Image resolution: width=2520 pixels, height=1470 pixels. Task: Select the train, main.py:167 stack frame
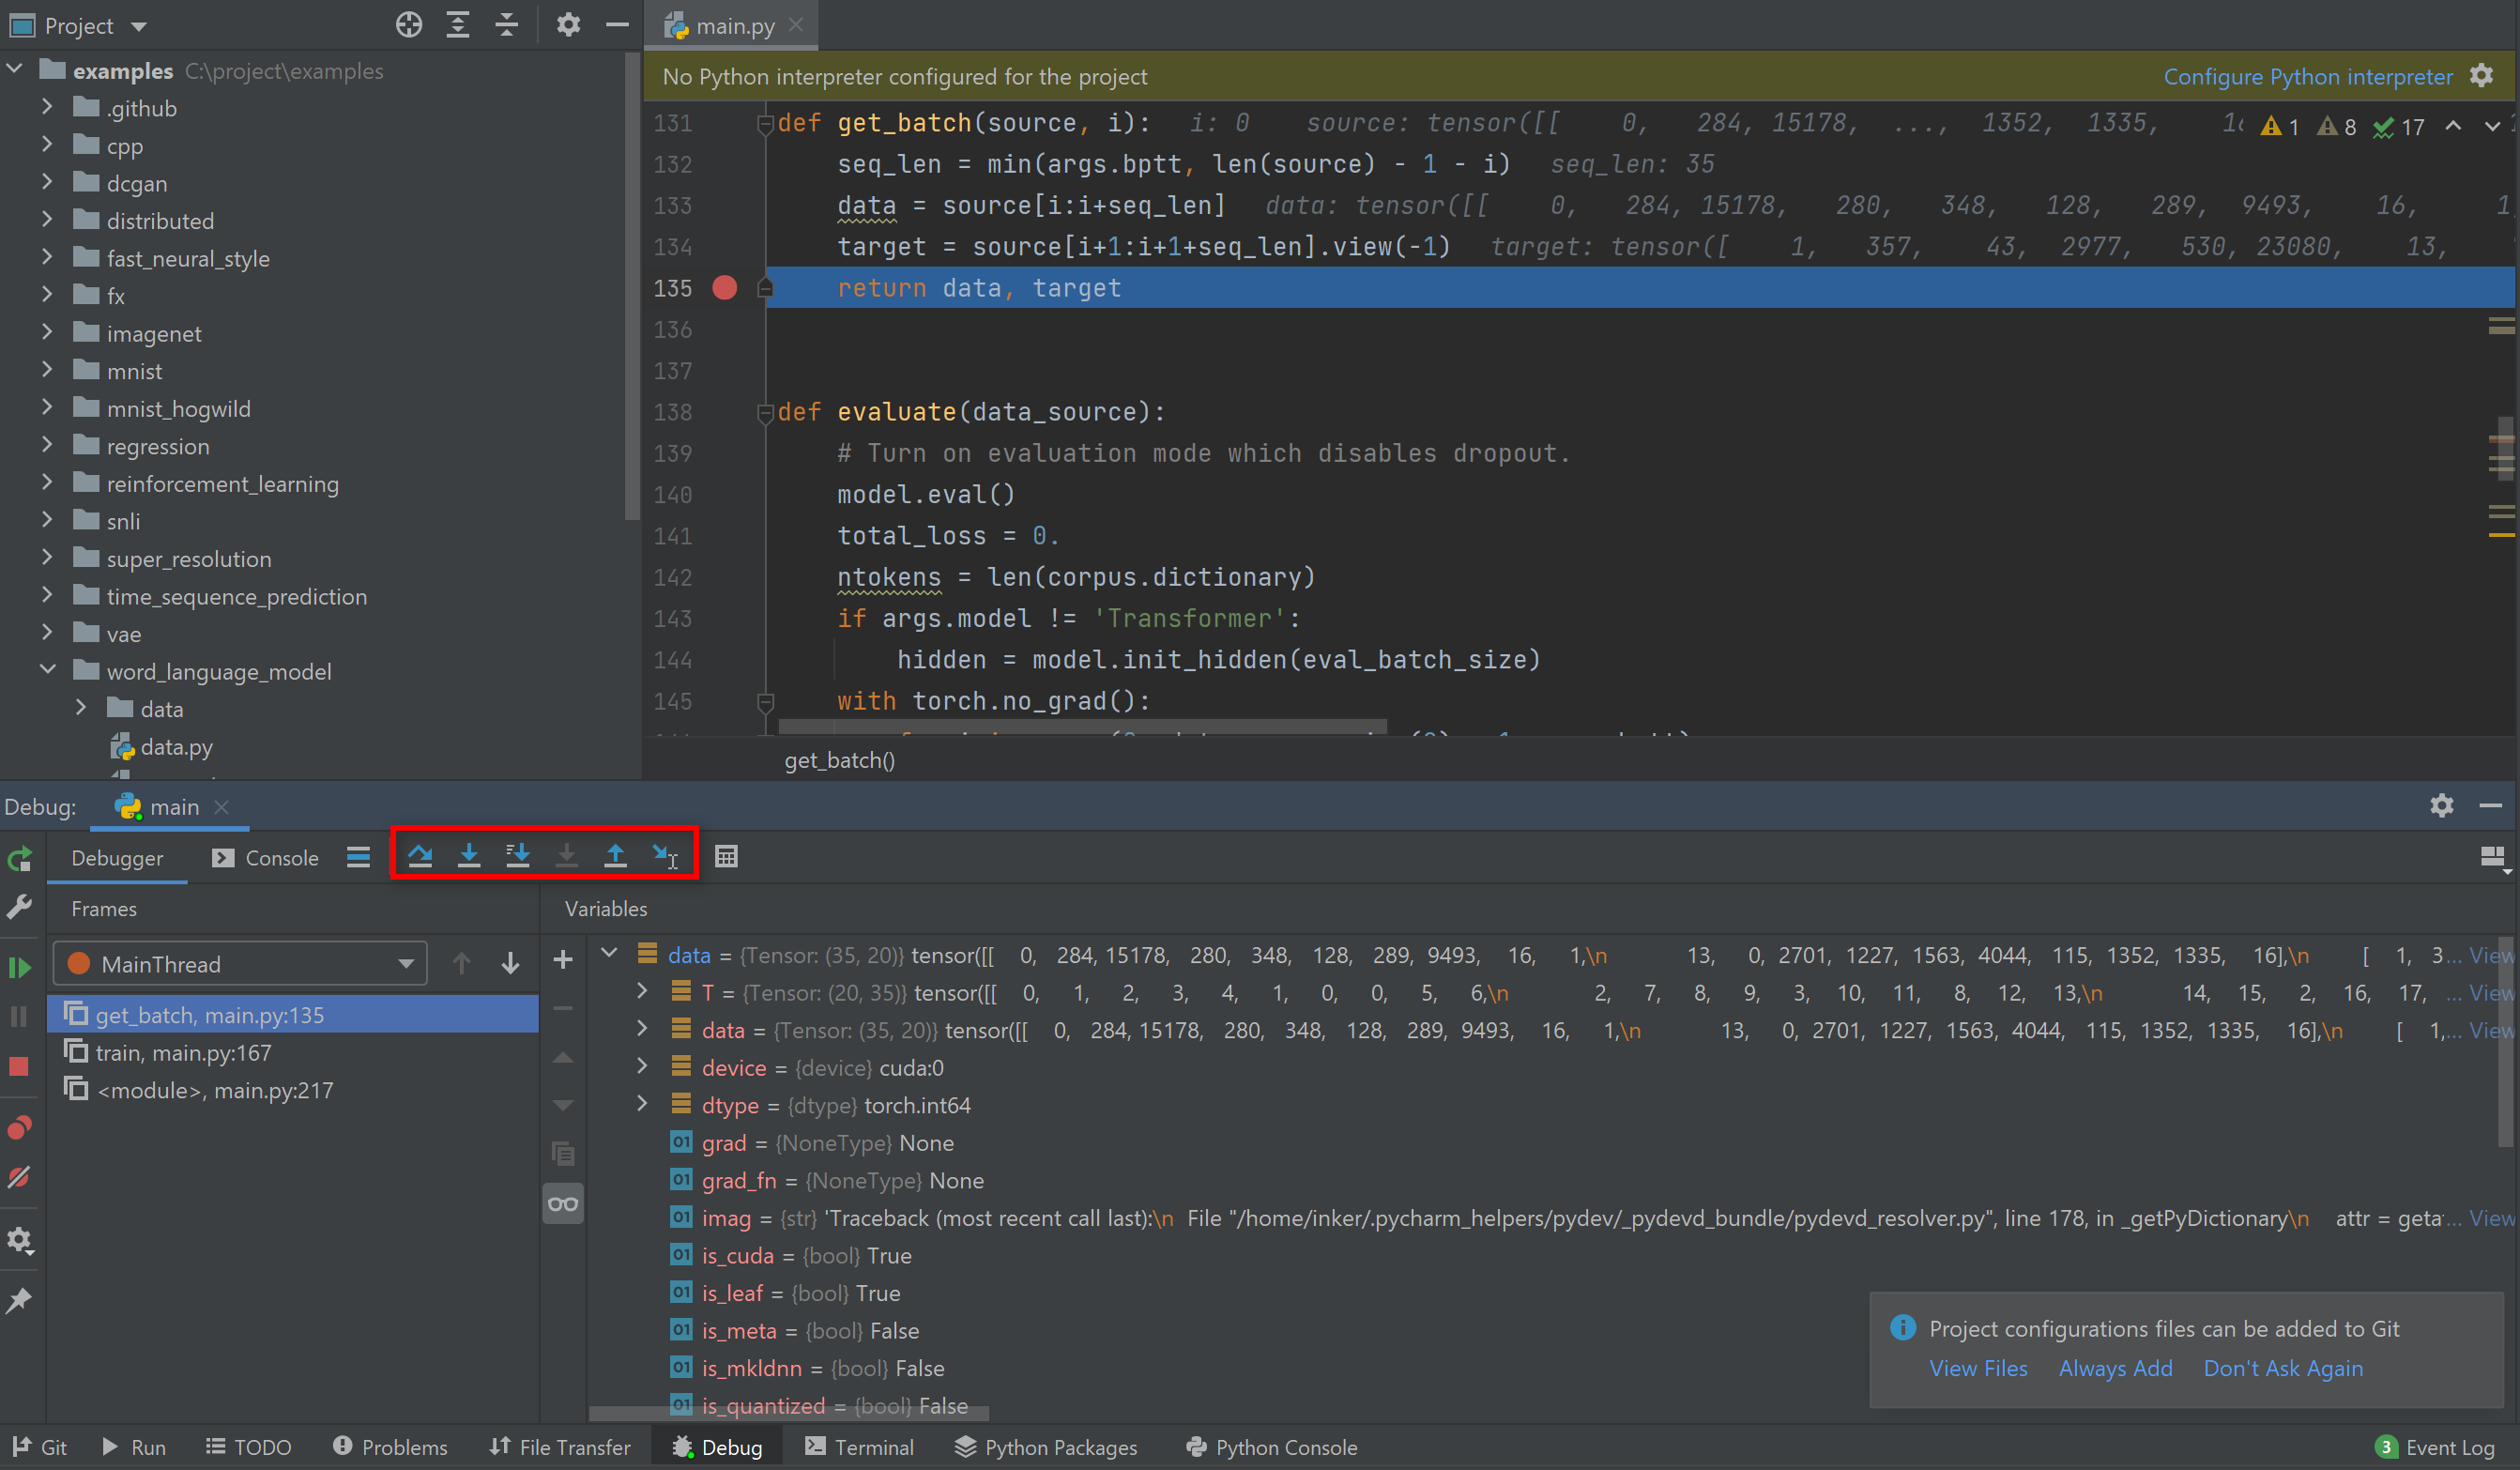183,1053
